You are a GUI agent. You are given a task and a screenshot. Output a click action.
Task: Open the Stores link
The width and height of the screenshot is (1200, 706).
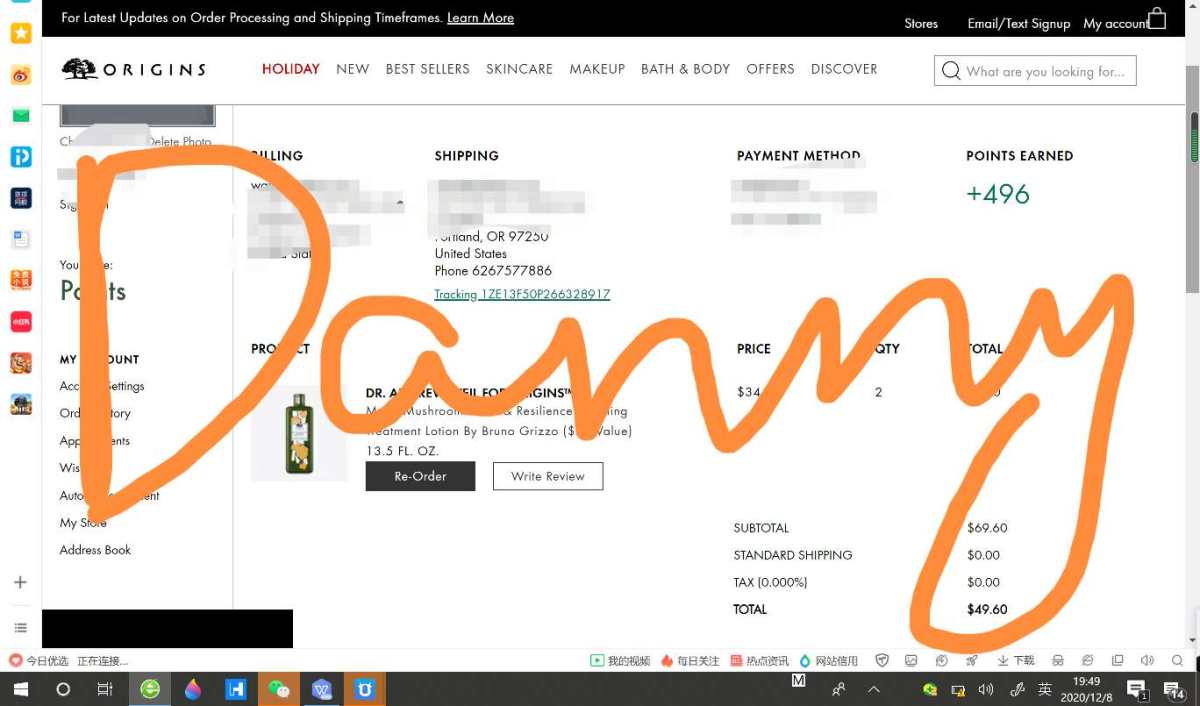(x=921, y=23)
